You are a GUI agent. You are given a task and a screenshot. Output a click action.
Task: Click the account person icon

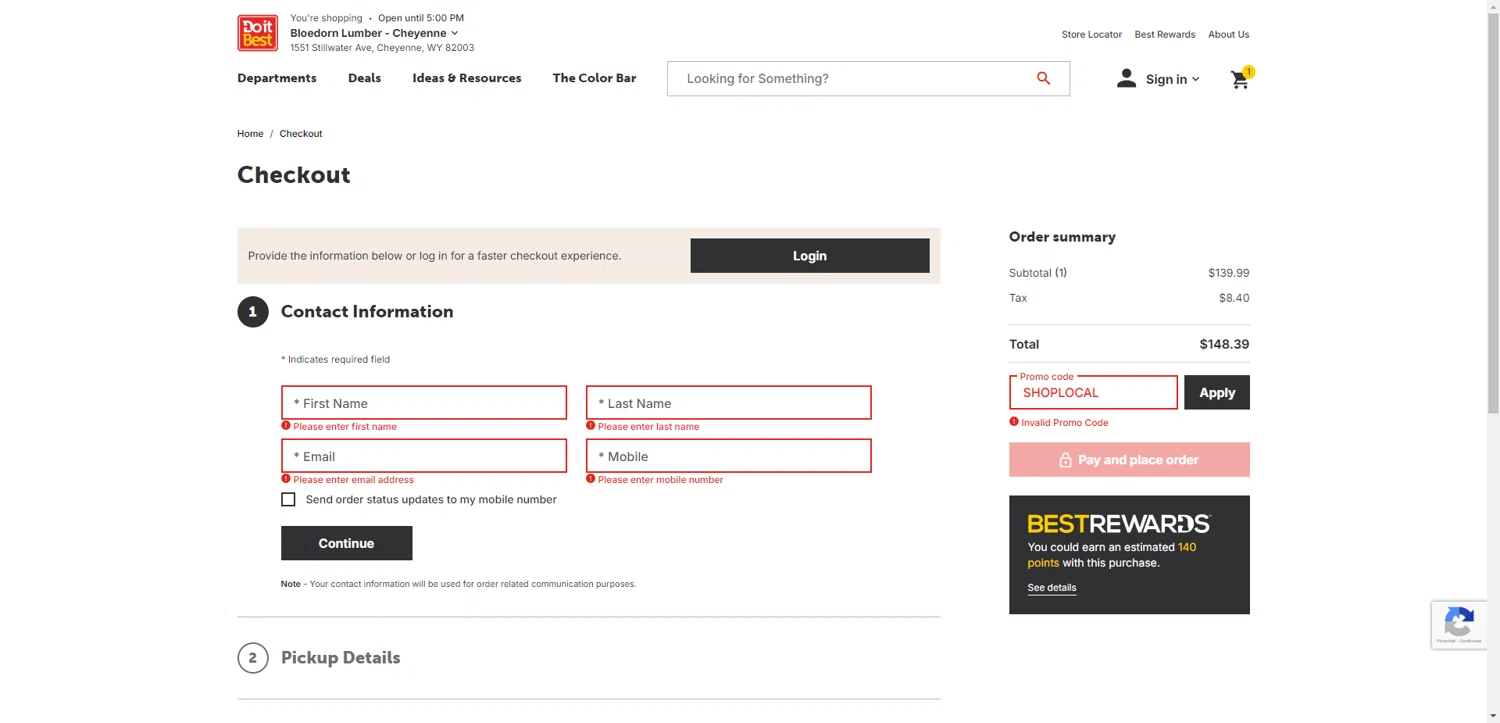coord(1126,79)
